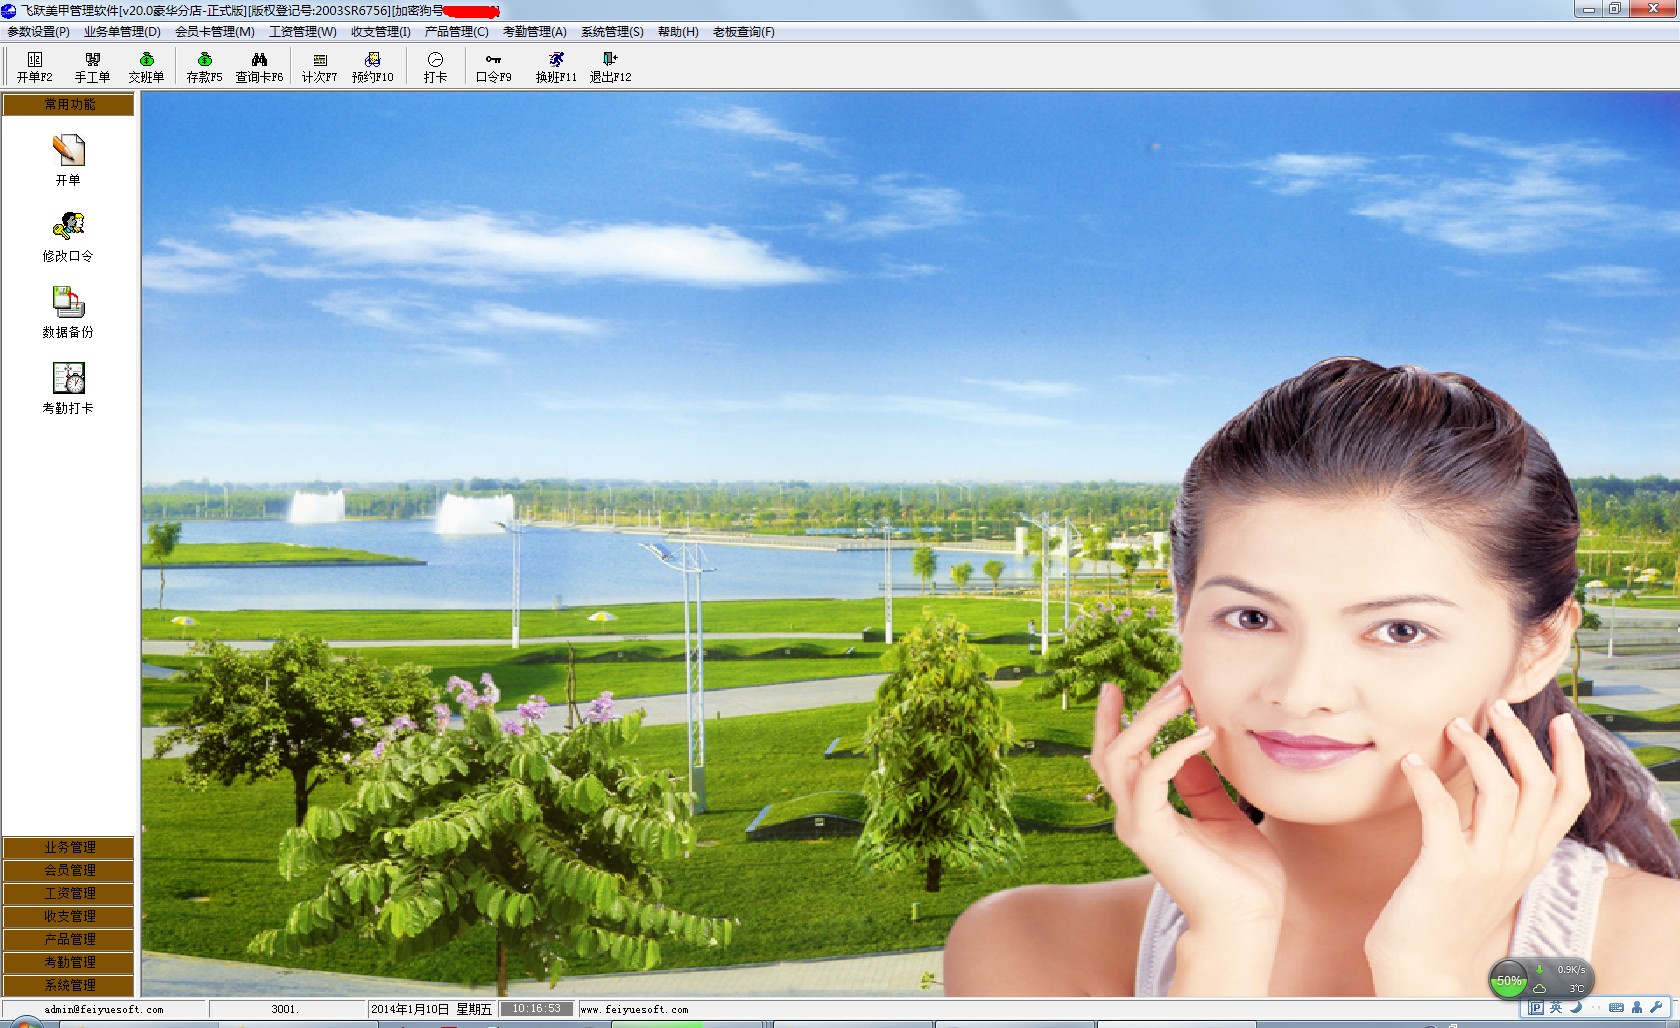This screenshot has width=1680, height=1028.
Task: Click the 交班单 money bag icon
Action: [146, 67]
